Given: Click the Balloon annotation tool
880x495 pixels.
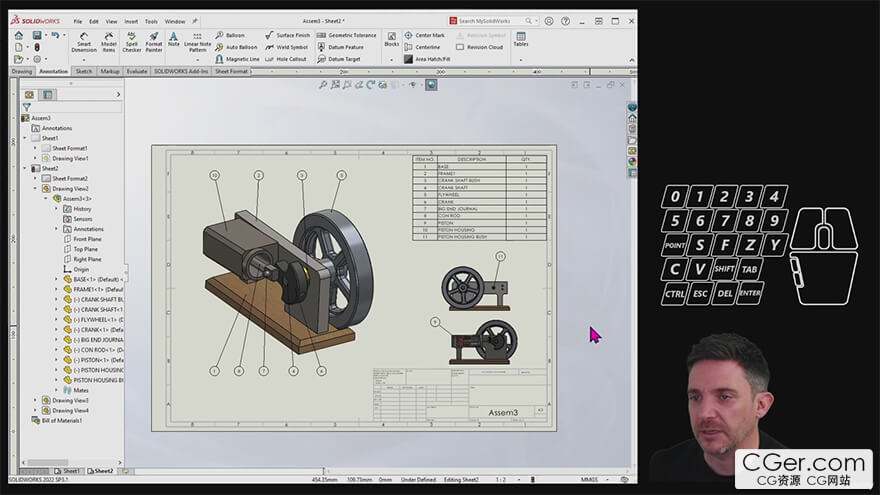Looking at the screenshot, I should point(235,35).
